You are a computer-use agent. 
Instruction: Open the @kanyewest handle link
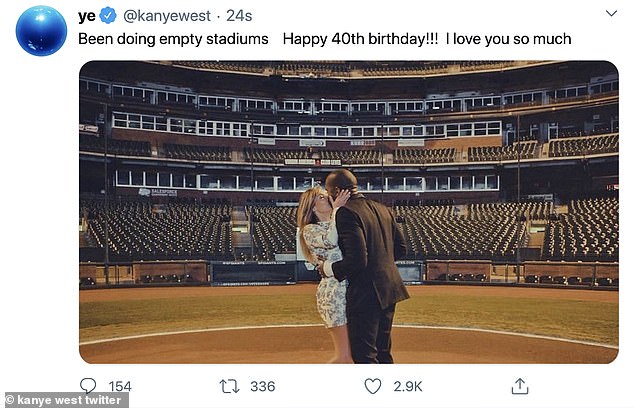click(x=162, y=15)
